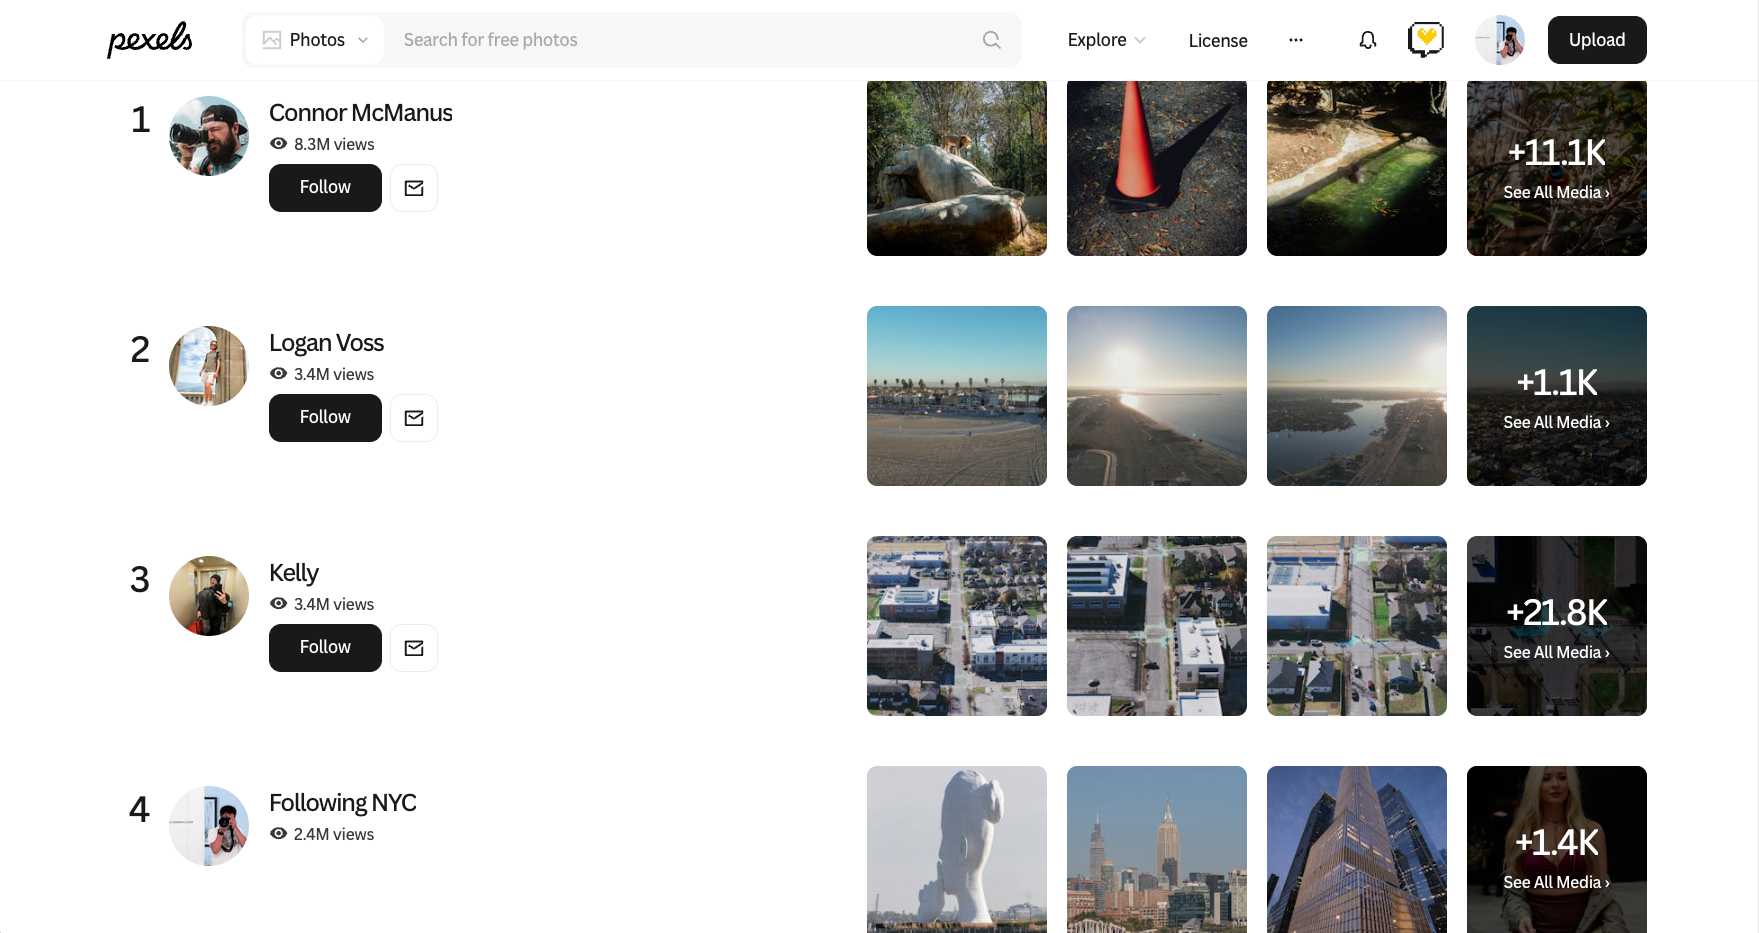Viewport: 1759px width, 933px height.
Task: Click the search magnifier icon
Action: [x=991, y=40]
